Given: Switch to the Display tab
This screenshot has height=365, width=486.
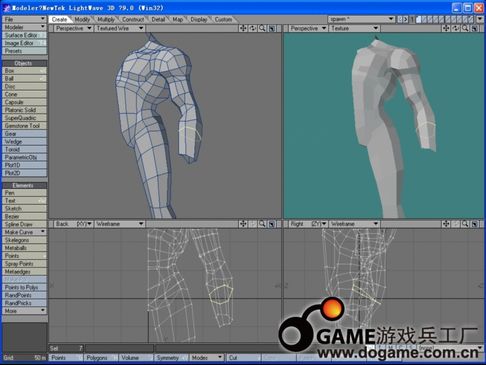Looking at the screenshot, I should [199, 19].
